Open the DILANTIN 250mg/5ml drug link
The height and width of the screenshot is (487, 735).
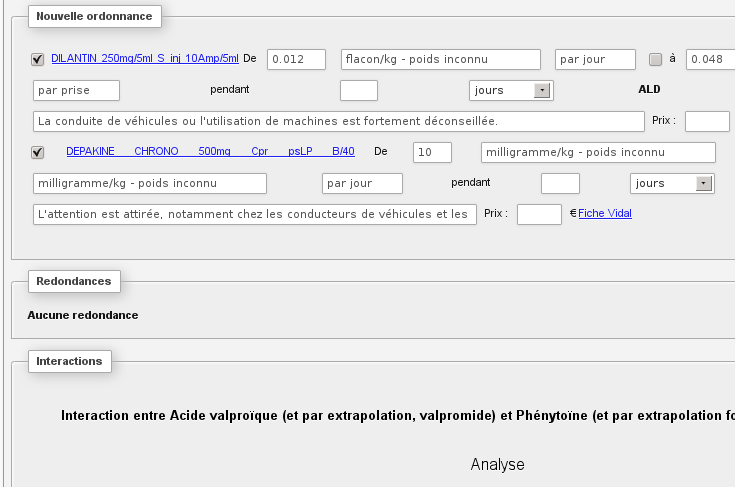coord(145,59)
